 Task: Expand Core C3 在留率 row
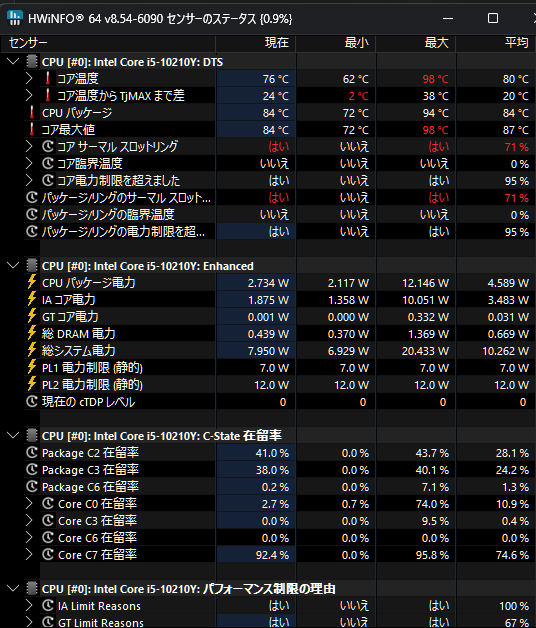point(29,520)
